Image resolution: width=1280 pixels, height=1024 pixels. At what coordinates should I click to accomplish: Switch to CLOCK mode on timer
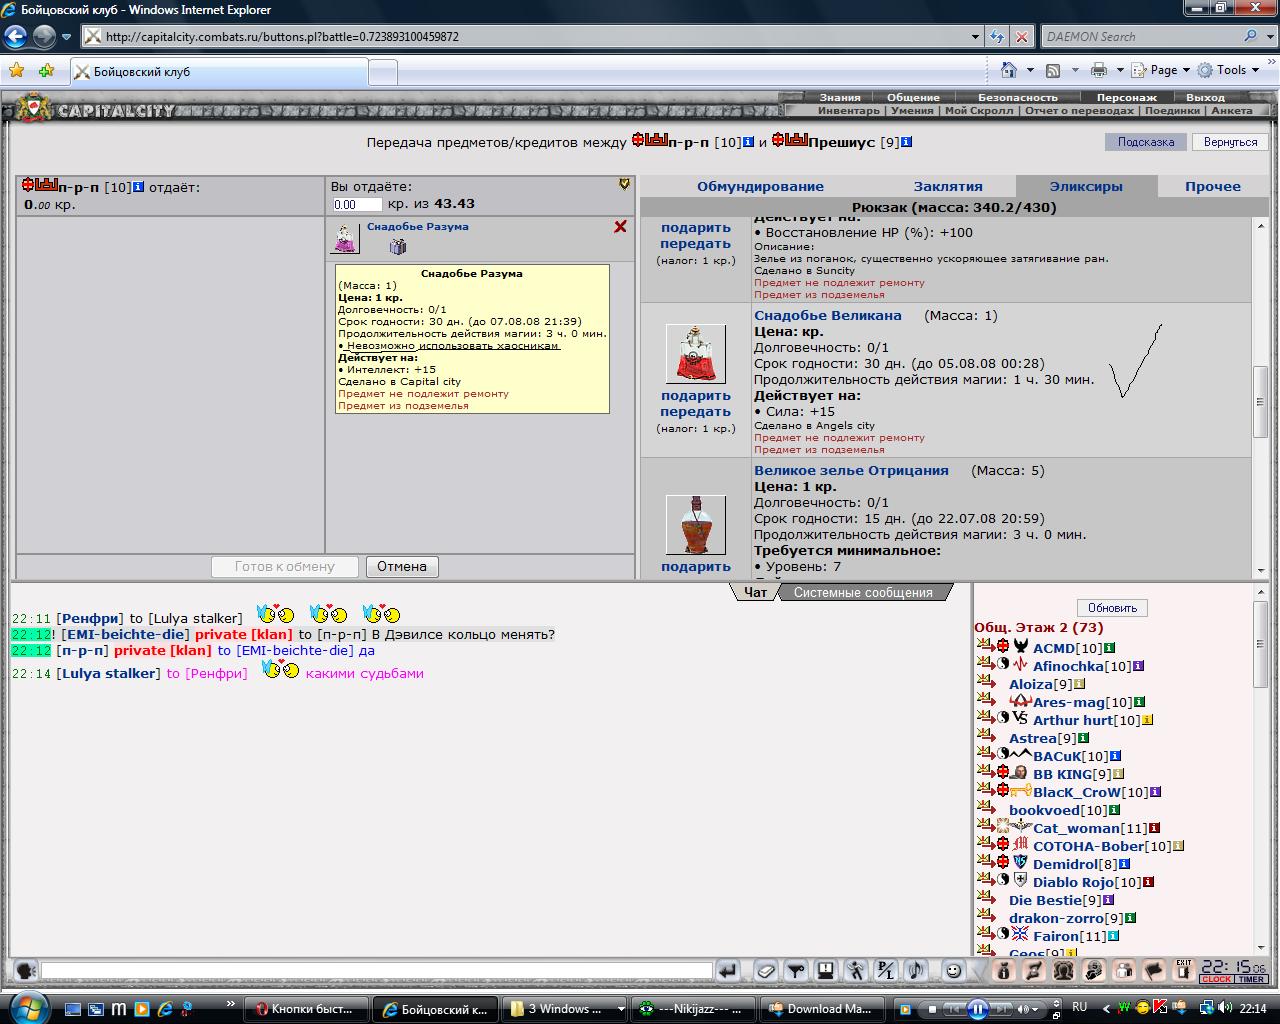click(1216, 979)
